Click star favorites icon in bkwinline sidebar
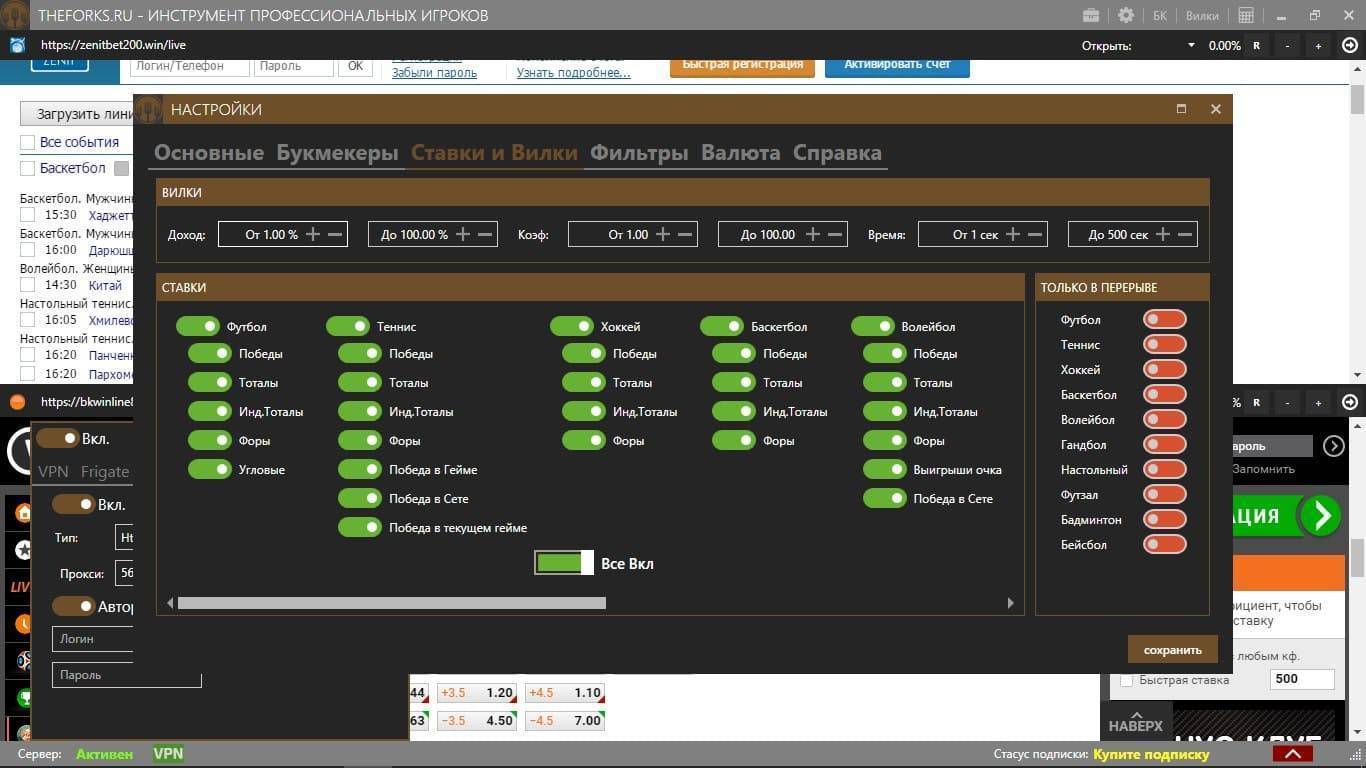 pyautogui.click(x=22, y=549)
